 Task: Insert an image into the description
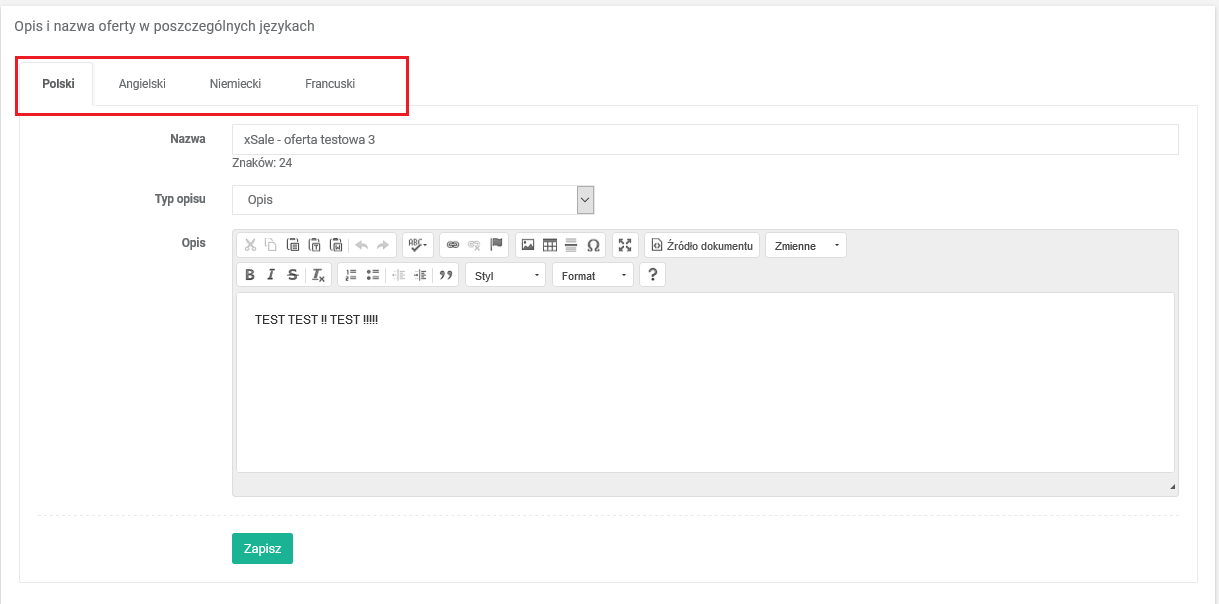tap(528, 245)
